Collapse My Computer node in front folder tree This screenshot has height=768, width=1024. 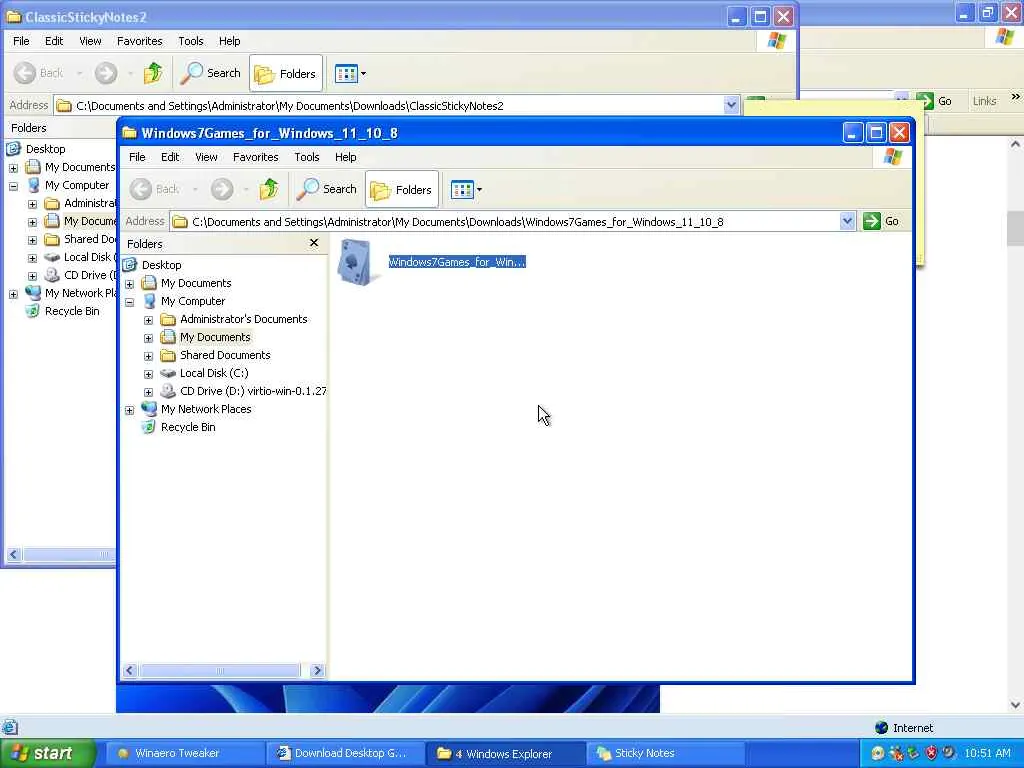click(129, 302)
